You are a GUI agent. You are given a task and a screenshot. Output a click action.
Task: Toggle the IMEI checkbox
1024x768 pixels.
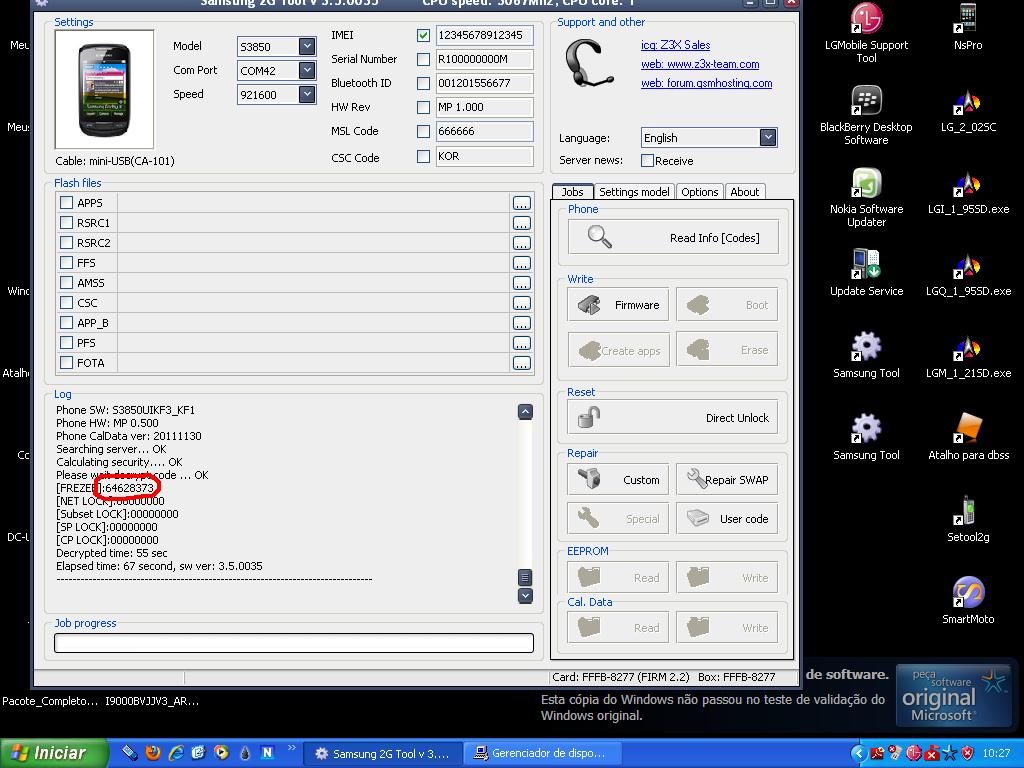(423, 35)
